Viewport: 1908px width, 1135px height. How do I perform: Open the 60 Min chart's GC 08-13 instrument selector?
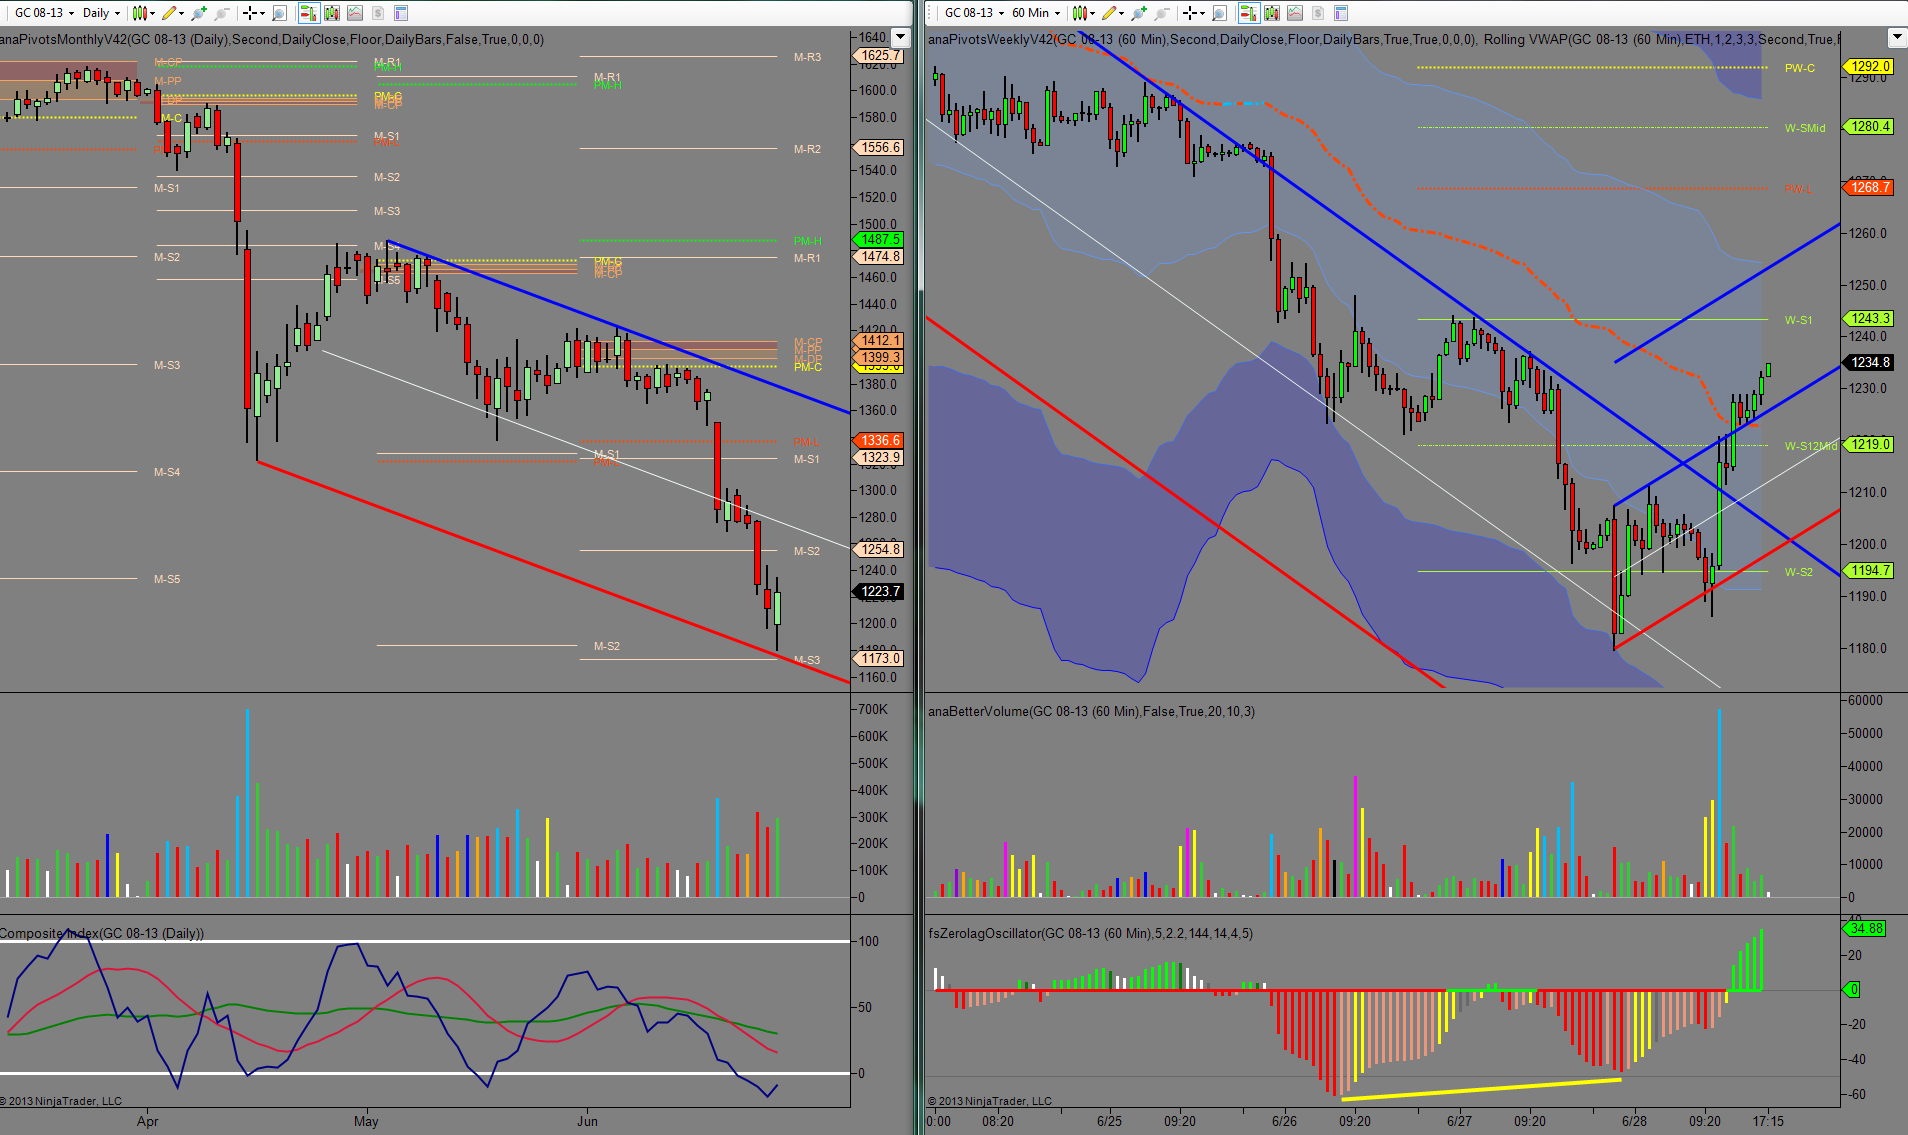click(974, 13)
